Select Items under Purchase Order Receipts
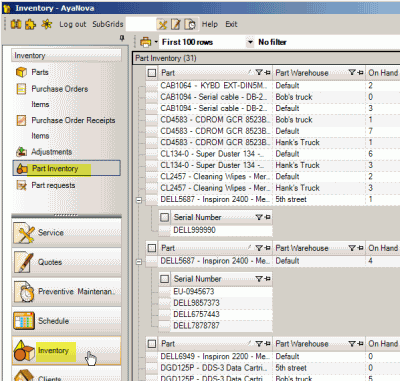The width and height of the screenshot is (400, 381). (40, 136)
